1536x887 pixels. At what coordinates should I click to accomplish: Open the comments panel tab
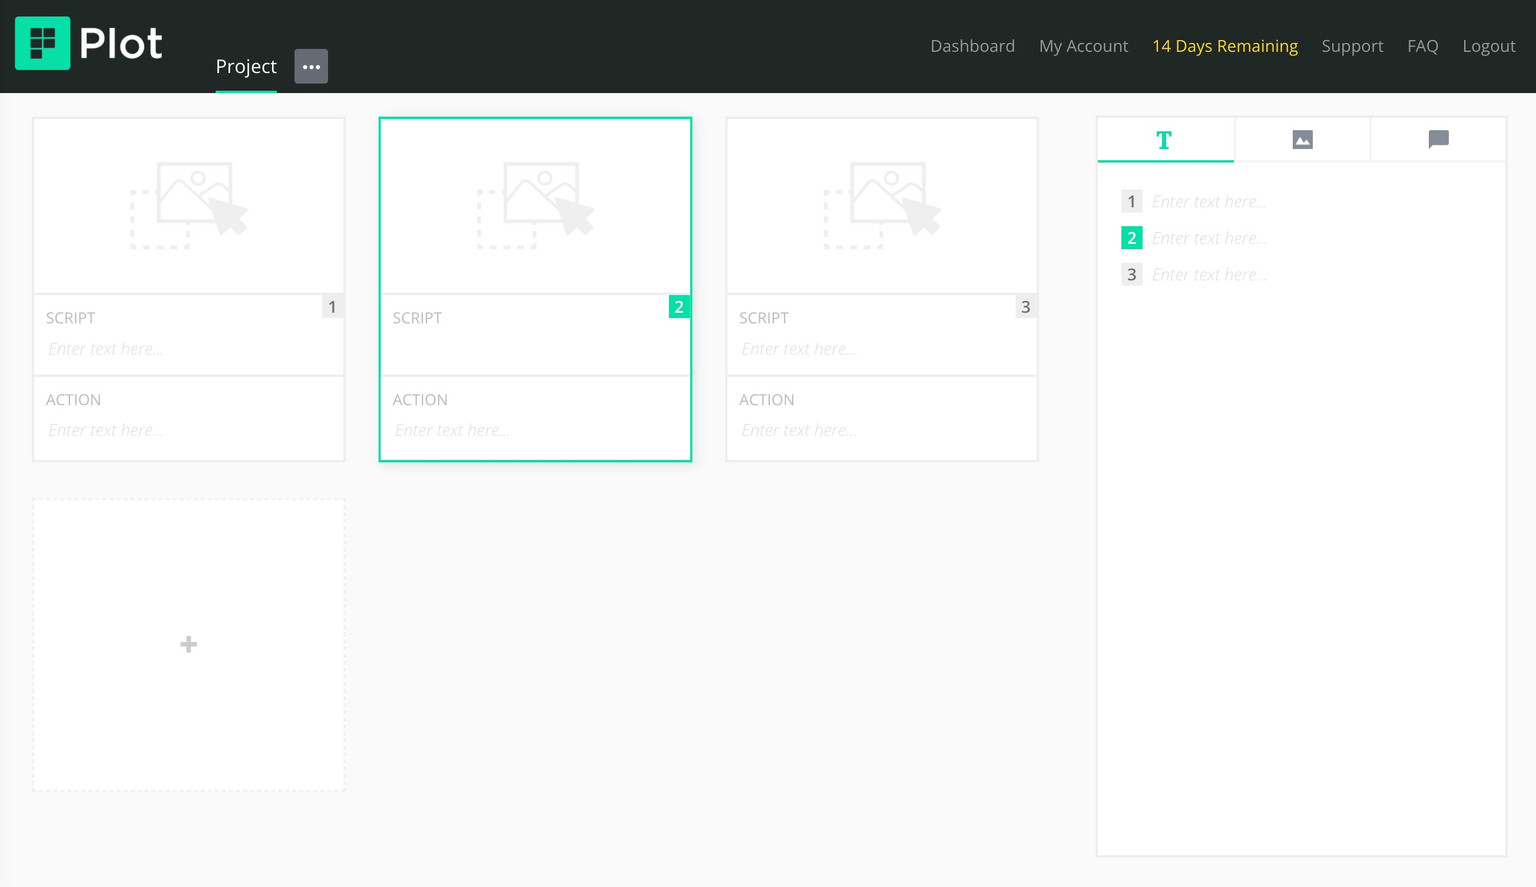(1438, 140)
